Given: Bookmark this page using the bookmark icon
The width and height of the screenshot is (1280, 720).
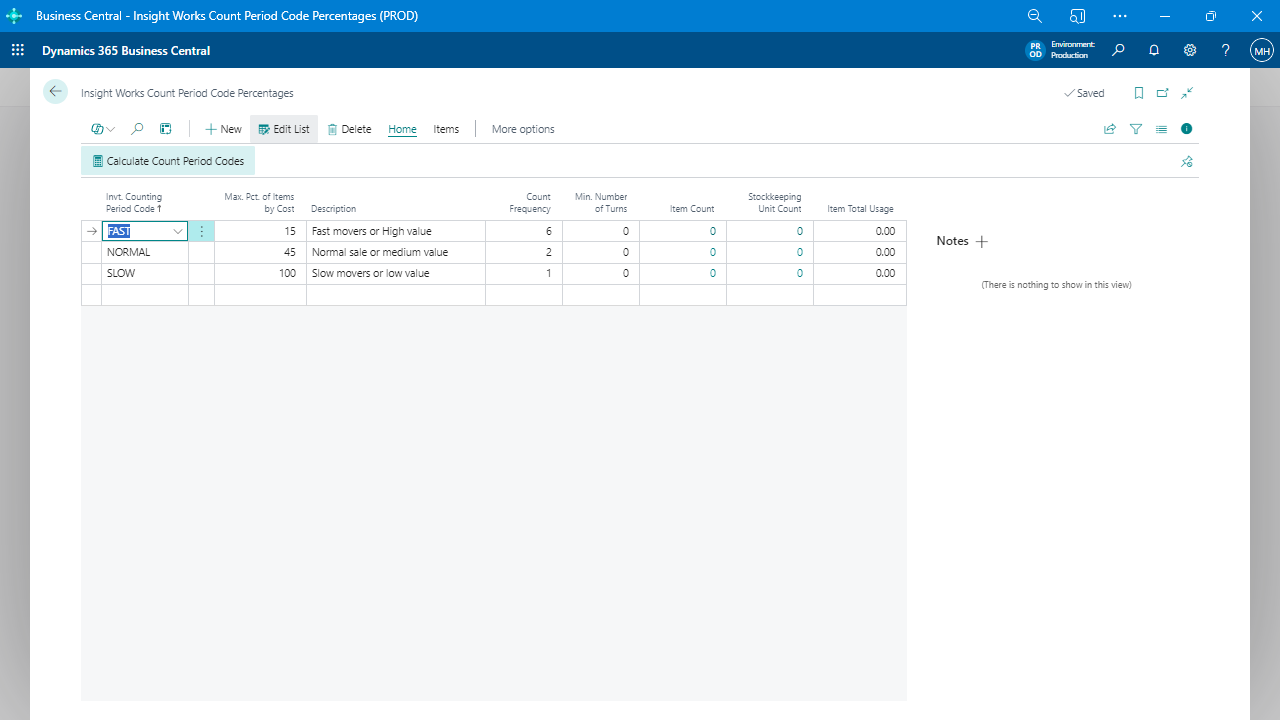Looking at the screenshot, I should coord(1138,92).
